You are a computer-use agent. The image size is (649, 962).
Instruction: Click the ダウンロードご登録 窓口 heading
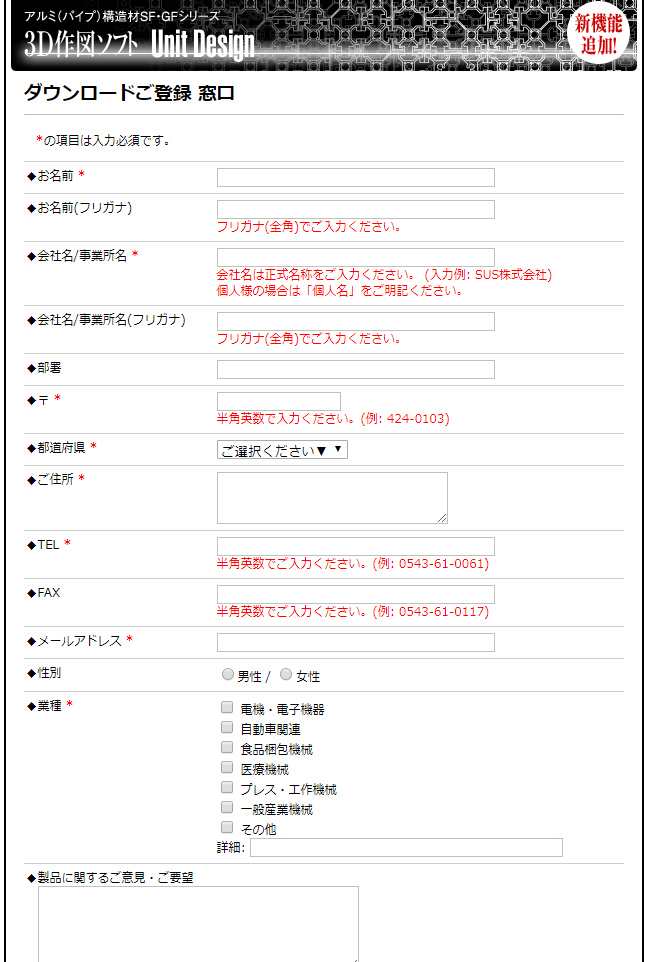point(129,93)
